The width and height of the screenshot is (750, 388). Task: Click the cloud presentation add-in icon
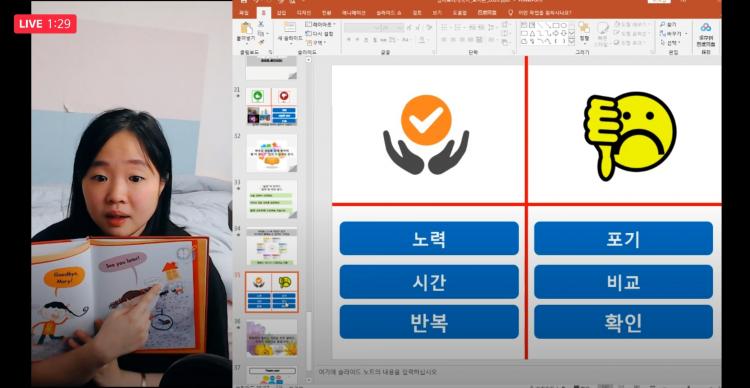coord(706,27)
